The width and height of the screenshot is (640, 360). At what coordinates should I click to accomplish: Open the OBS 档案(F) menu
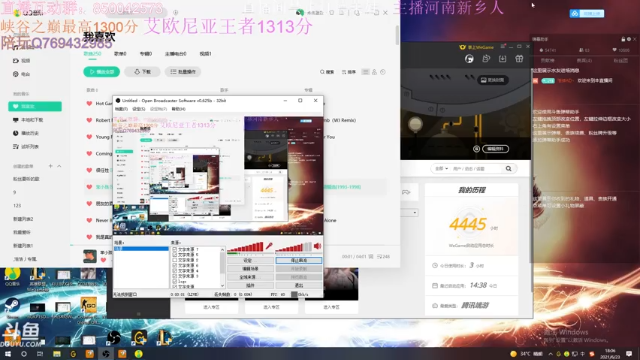click(x=121, y=109)
